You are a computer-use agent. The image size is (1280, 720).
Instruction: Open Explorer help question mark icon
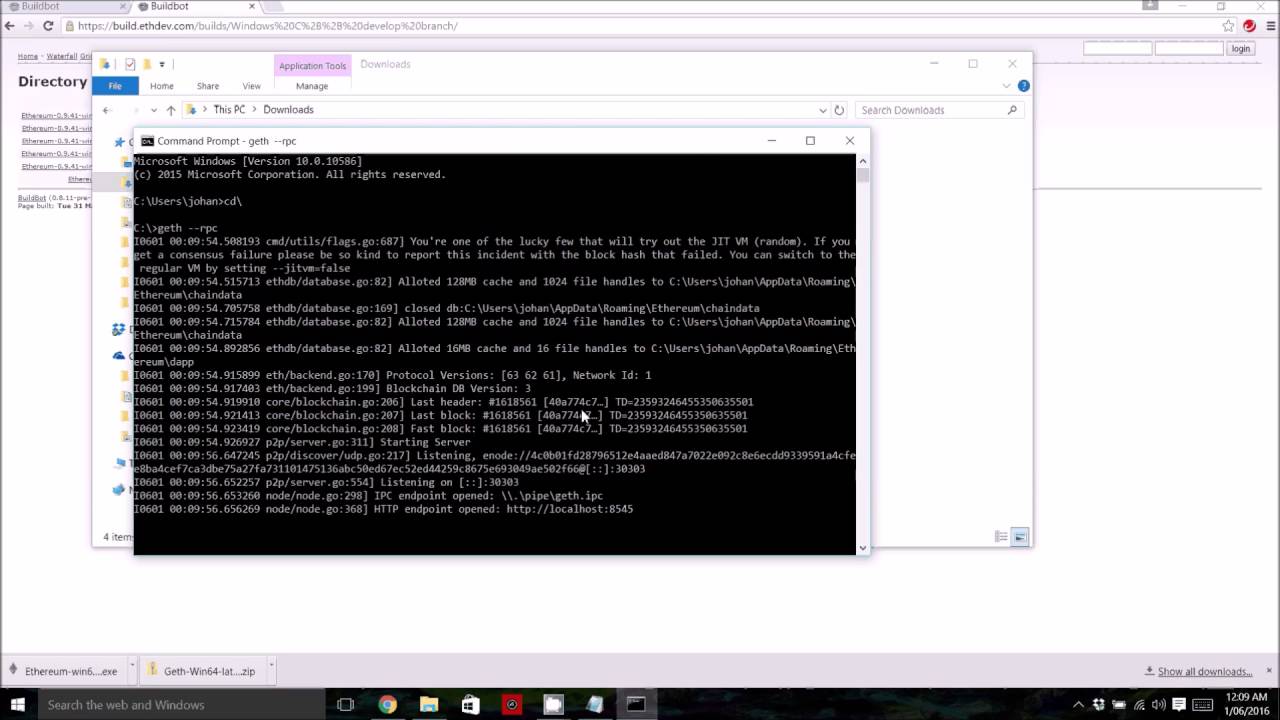click(x=1023, y=86)
